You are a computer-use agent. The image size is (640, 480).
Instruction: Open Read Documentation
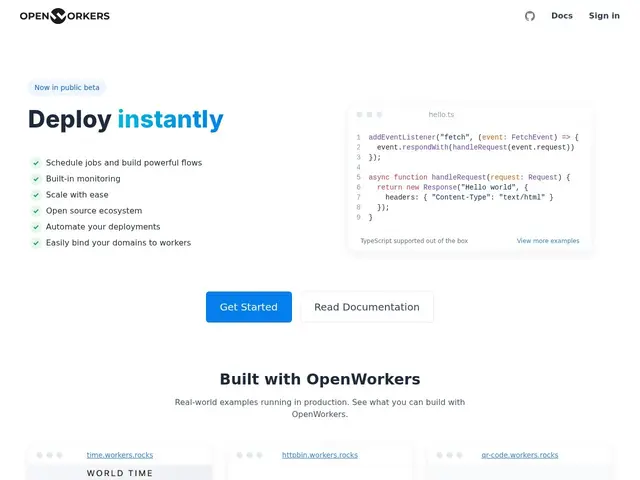(x=367, y=307)
